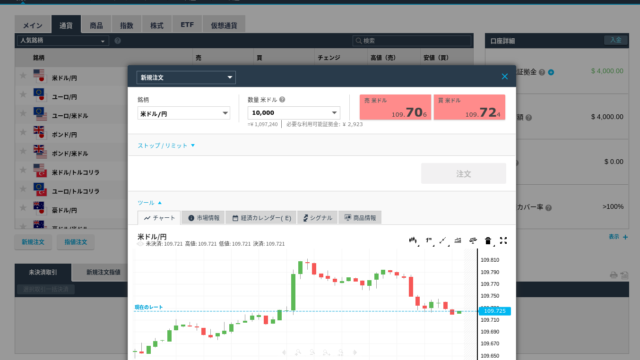The width and height of the screenshot is (640, 360).
Task: Switch to the ETF tab
Action: pyautogui.click(x=187, y=25)
